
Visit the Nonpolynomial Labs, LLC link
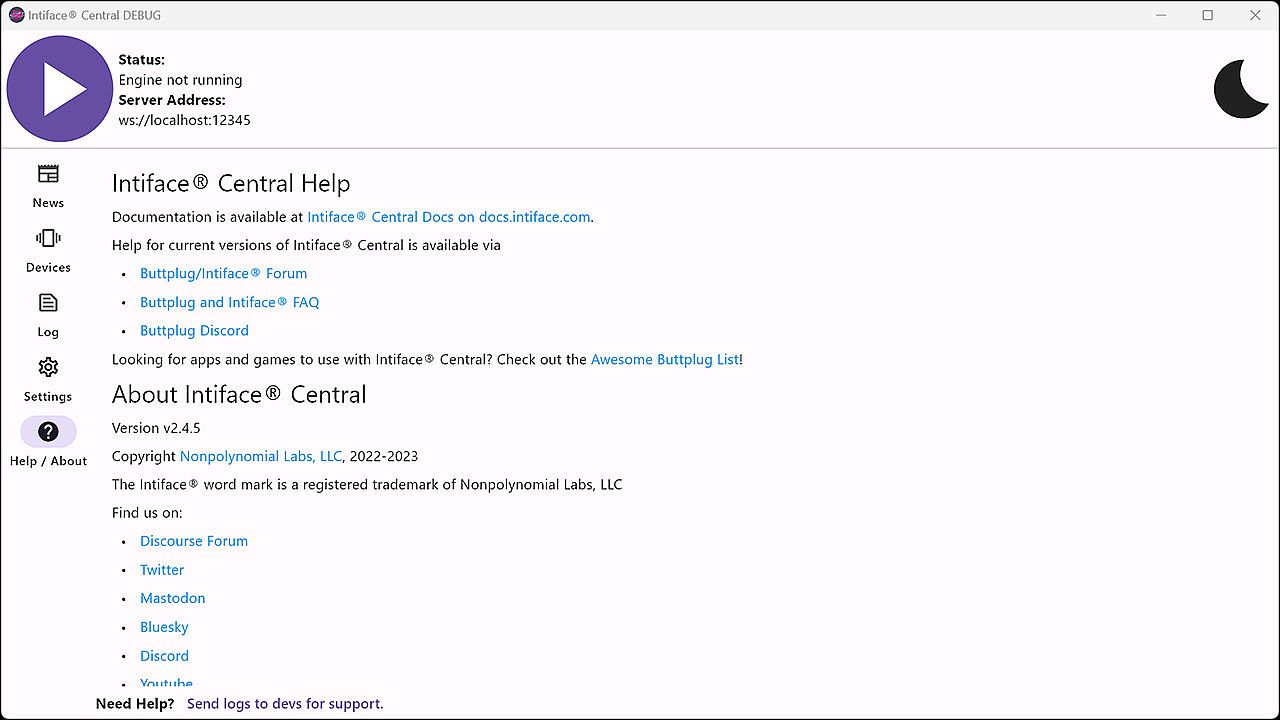tap(261, 456)
